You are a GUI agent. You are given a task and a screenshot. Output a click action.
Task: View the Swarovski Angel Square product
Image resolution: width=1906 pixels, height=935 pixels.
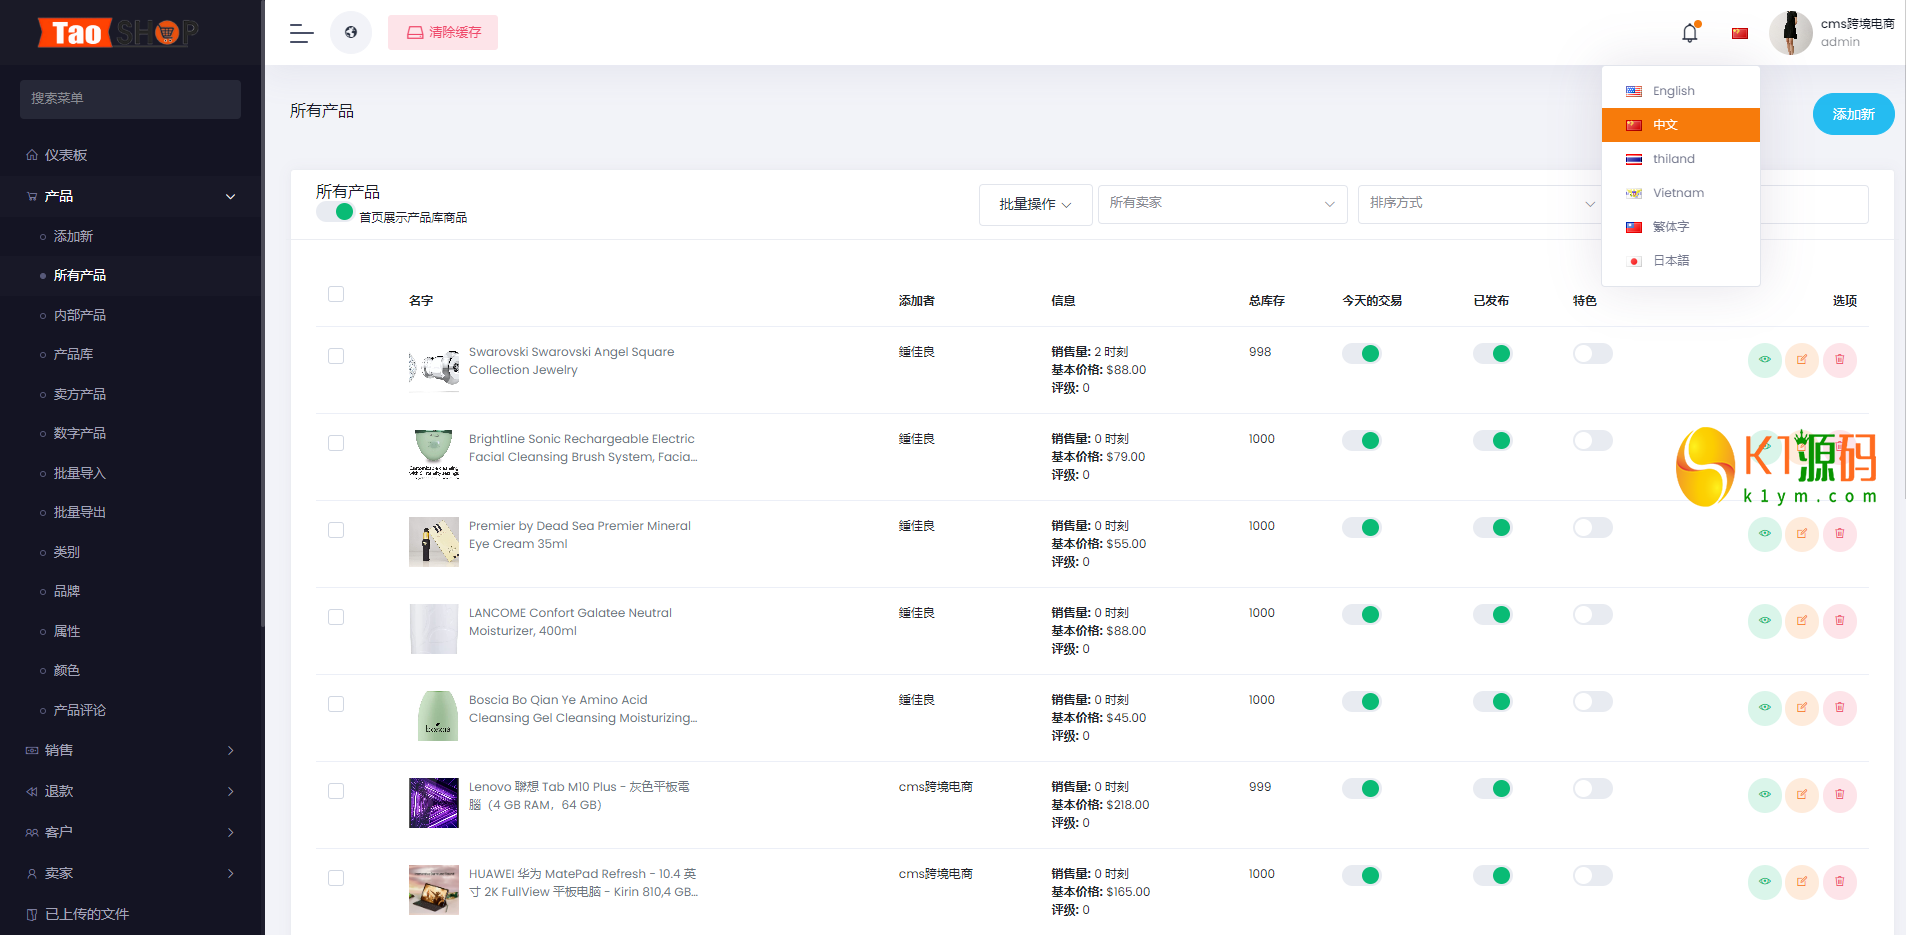[1764, 360]
